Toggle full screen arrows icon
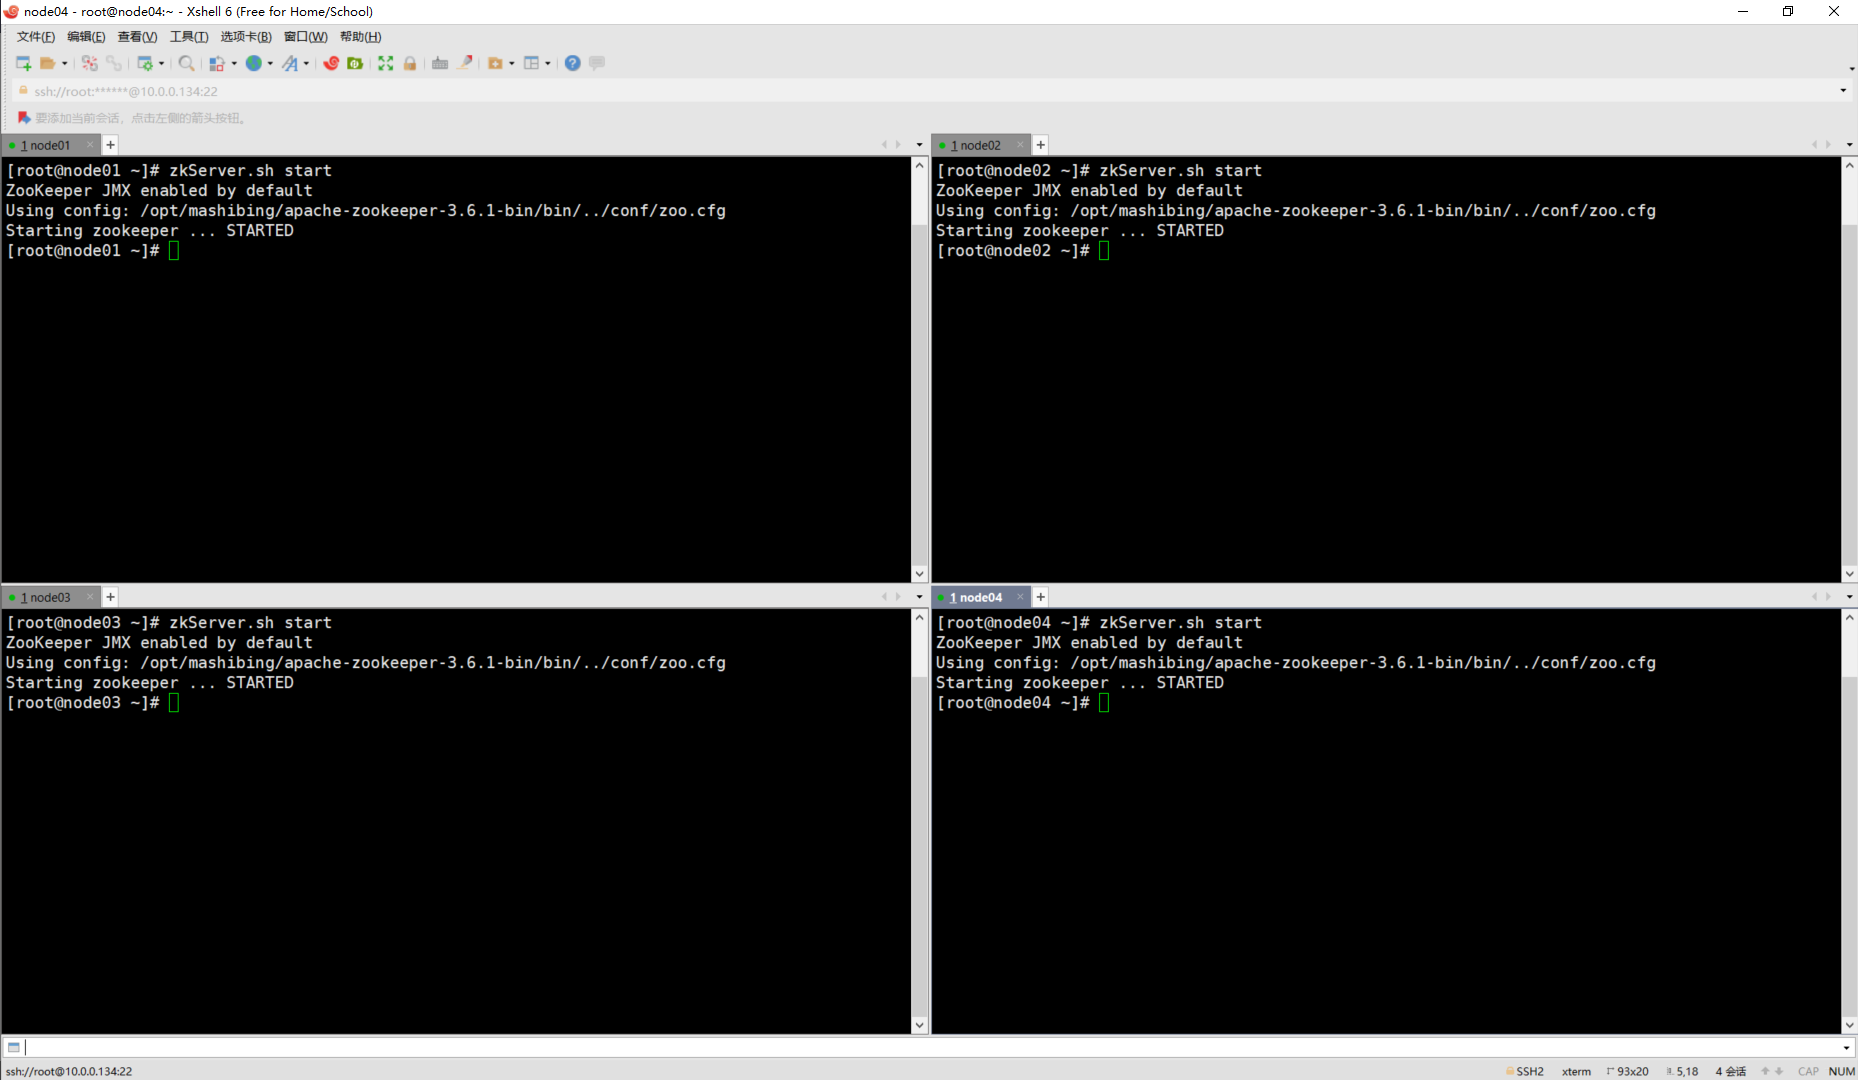This screenshot has width=1858, height=1080. tap(386, 63)
